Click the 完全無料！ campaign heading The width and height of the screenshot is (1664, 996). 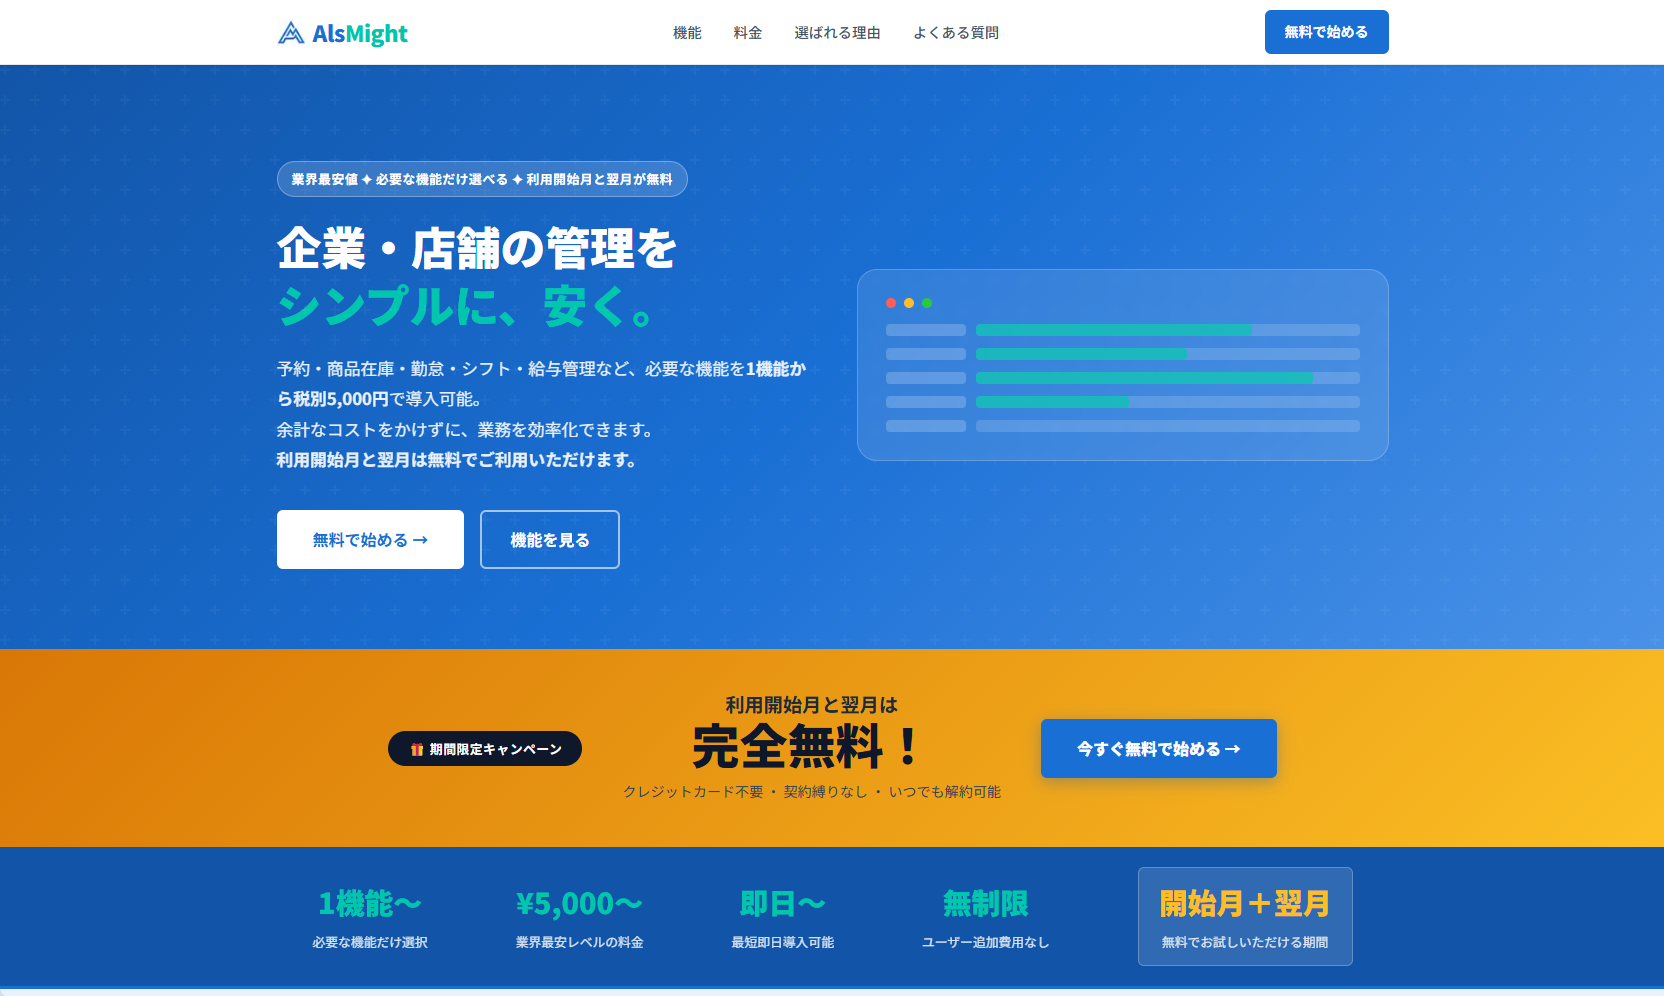pyautogui.click(x=806, y=747)
